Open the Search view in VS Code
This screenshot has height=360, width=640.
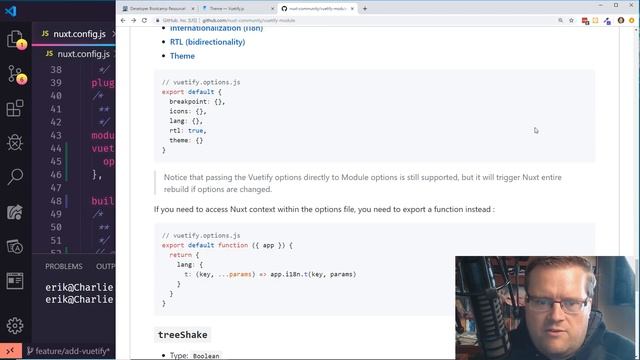15,177
